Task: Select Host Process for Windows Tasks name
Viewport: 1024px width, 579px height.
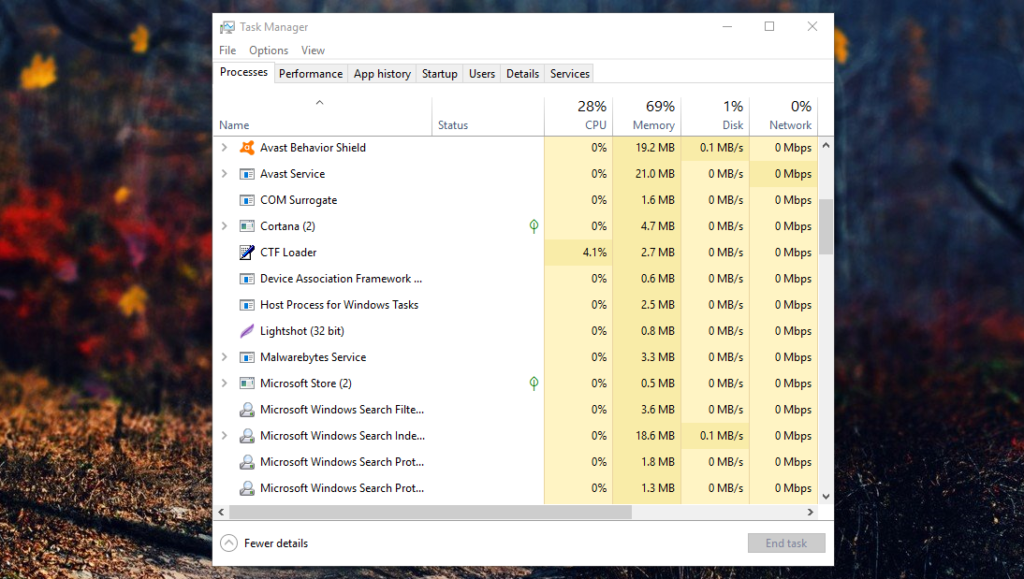Action: pos(339,305)
